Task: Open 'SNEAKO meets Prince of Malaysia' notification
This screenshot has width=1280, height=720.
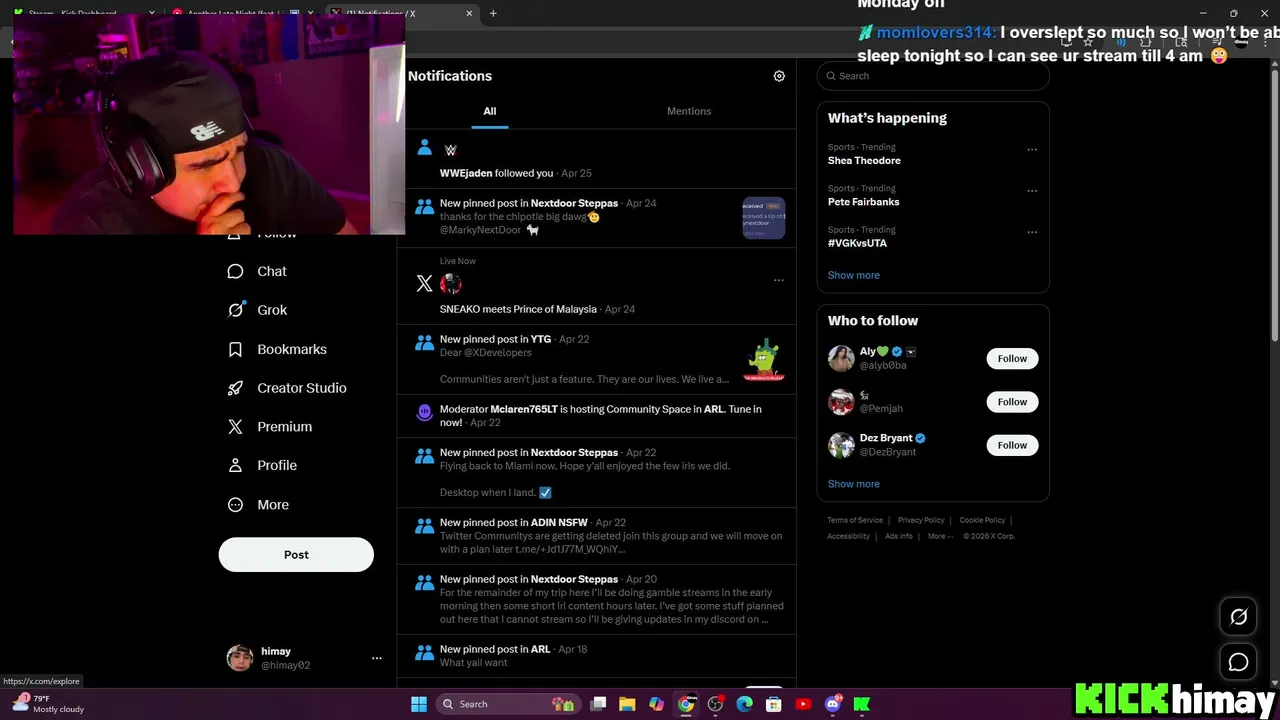Action: (597, 286)
